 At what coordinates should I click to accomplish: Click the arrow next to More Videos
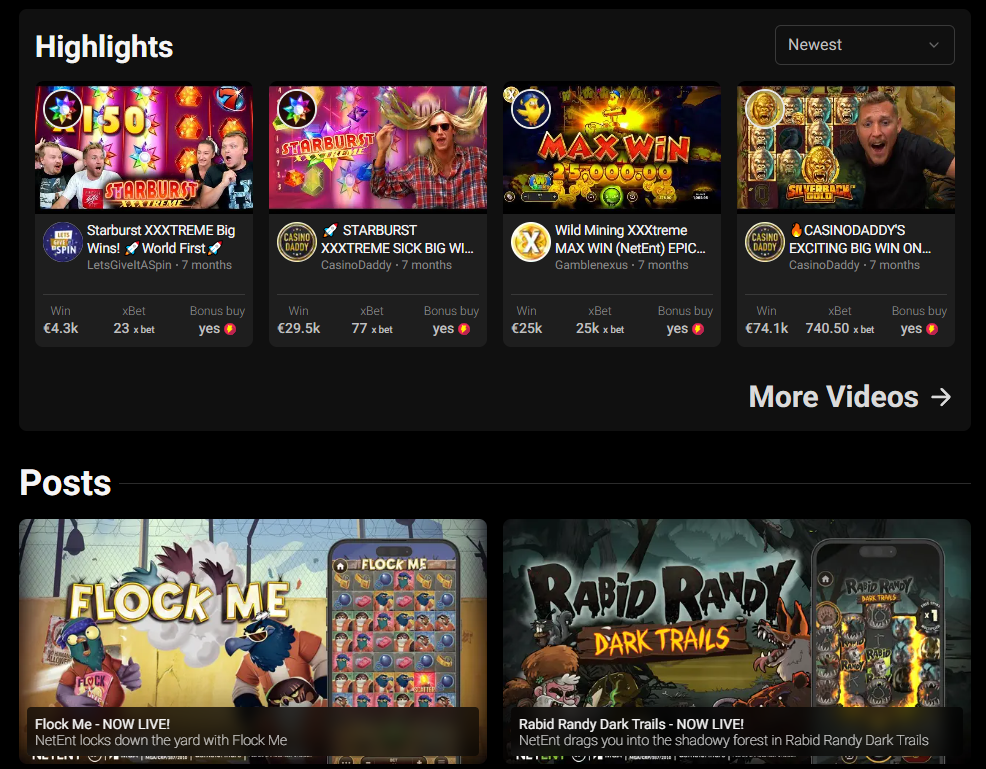pyautogui.click(x=941, y=397)
